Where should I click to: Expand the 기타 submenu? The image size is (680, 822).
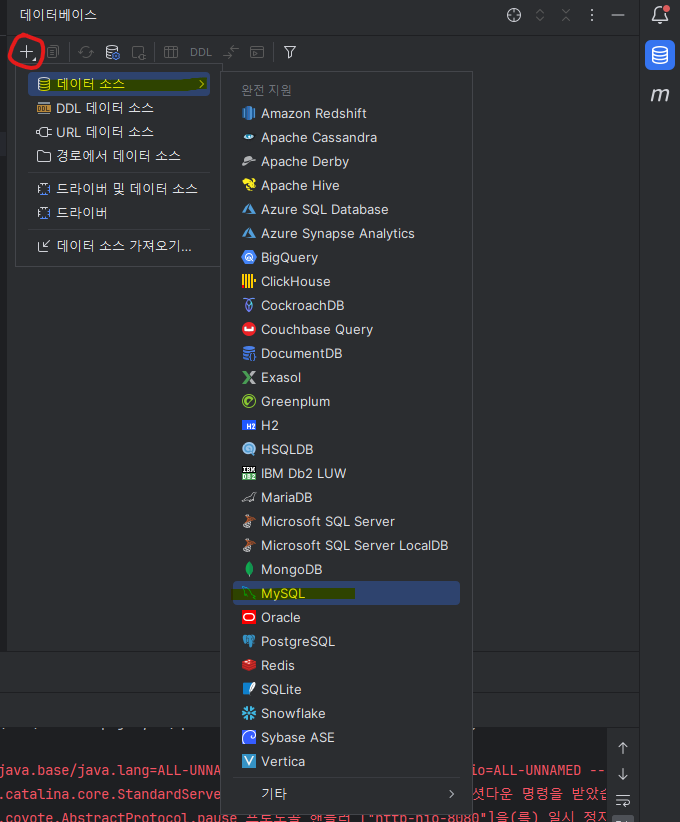pyautogui.click(x=347, y=794)
